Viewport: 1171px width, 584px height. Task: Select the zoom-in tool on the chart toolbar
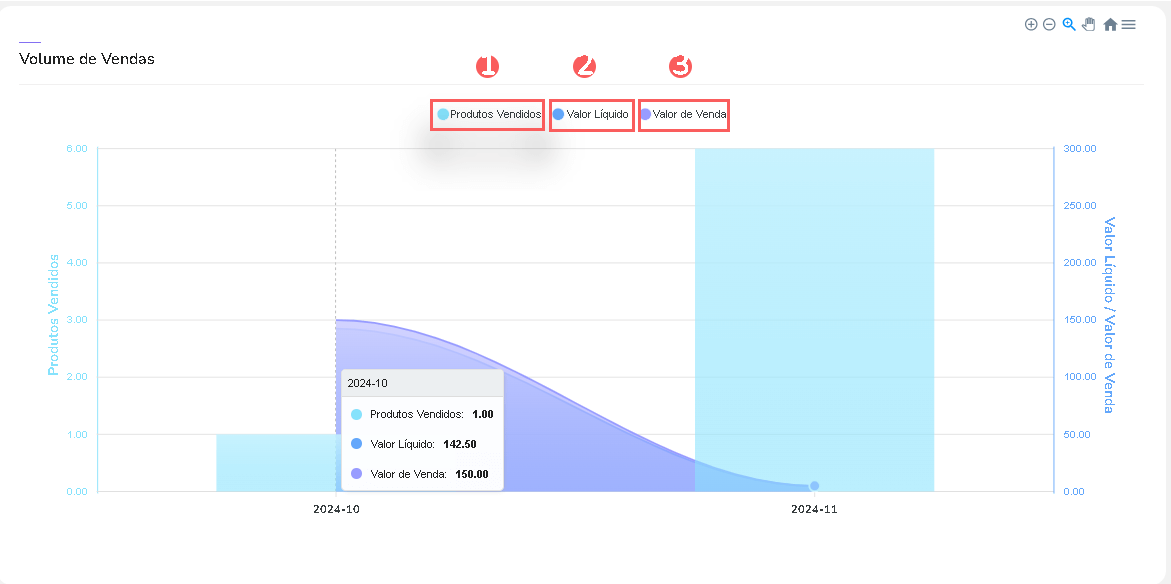[x=1031, y=24]
